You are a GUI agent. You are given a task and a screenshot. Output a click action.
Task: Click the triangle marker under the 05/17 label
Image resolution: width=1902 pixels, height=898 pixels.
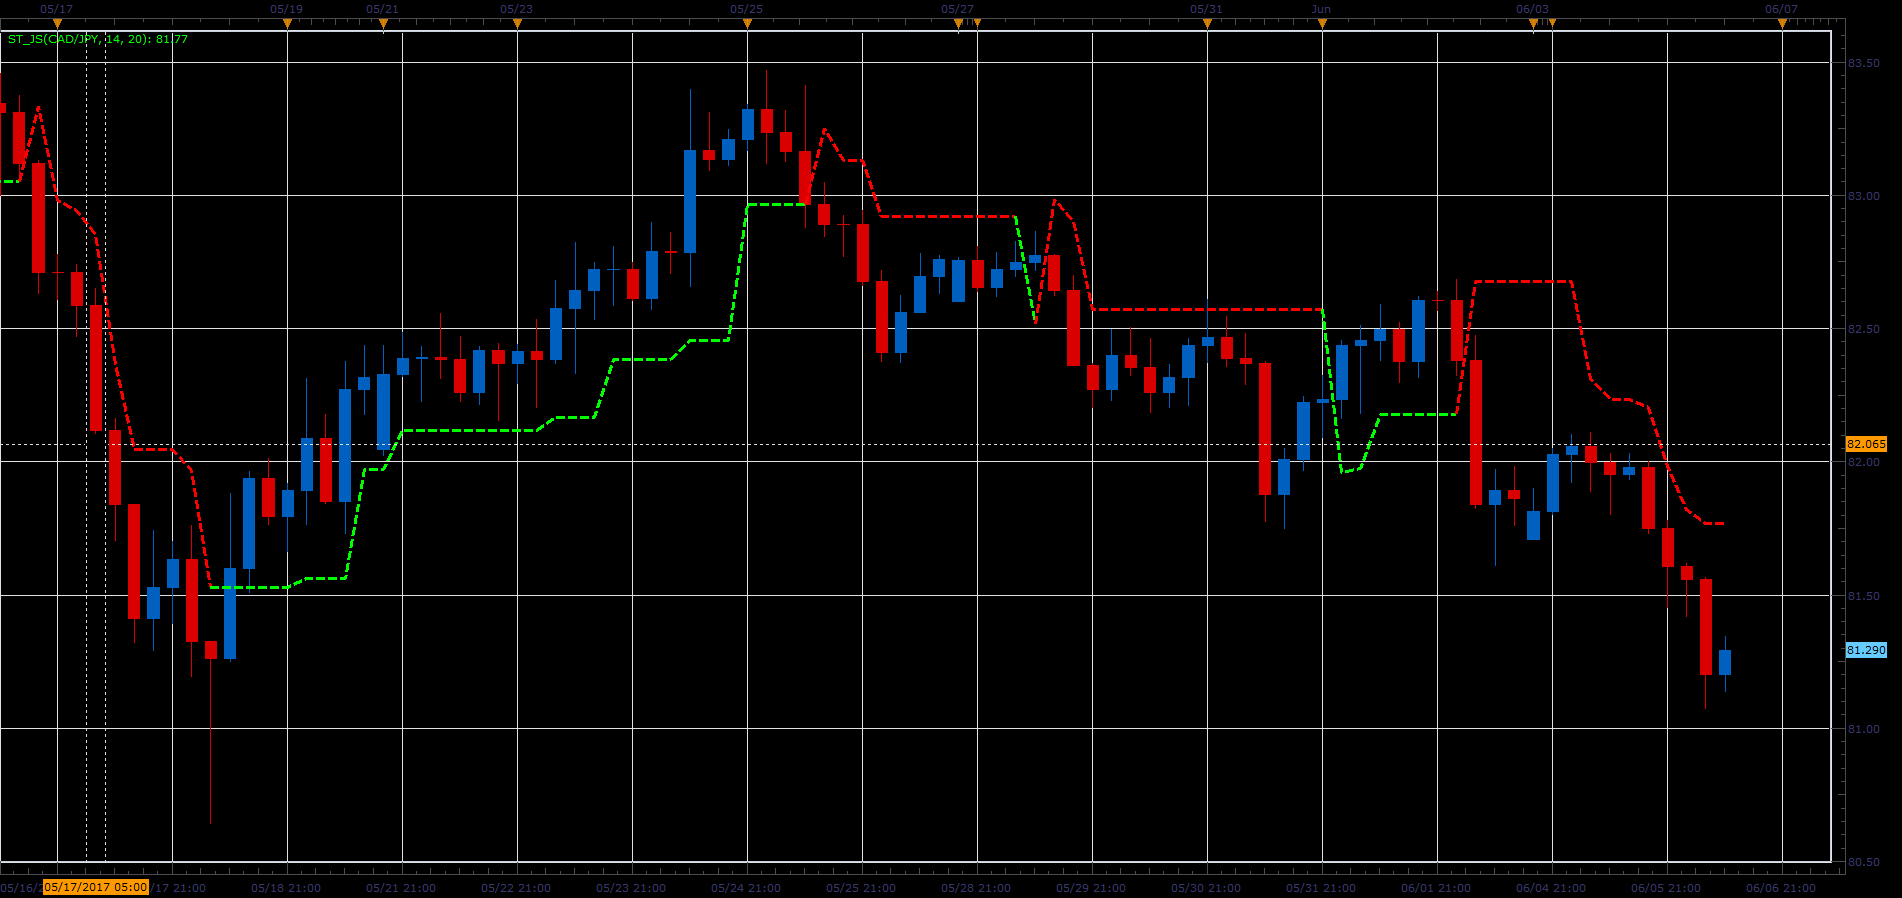pos(57,23)
